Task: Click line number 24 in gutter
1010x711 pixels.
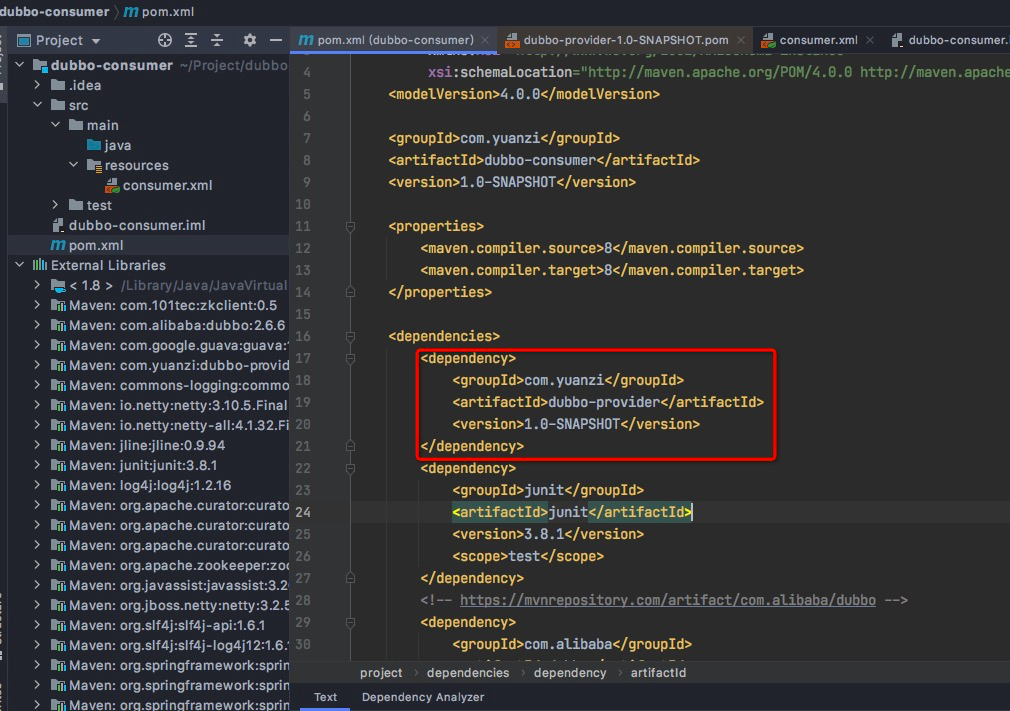Action: coord(303,512)
